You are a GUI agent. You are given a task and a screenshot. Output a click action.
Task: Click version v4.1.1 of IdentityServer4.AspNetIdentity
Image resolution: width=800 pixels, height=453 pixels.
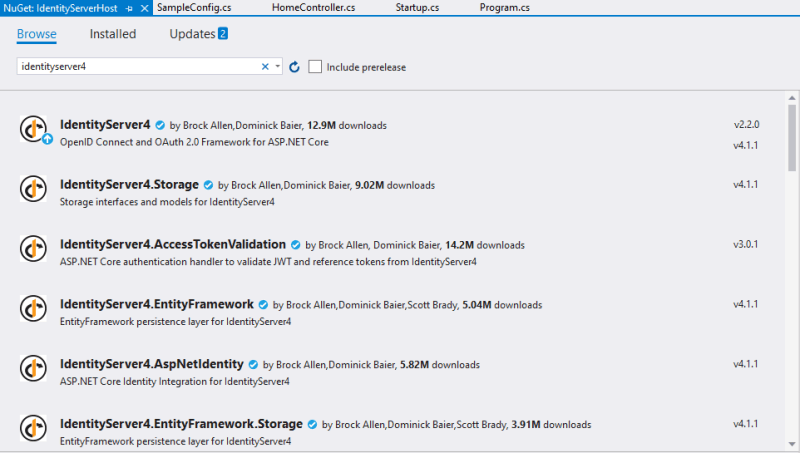[x=746, y=364]
